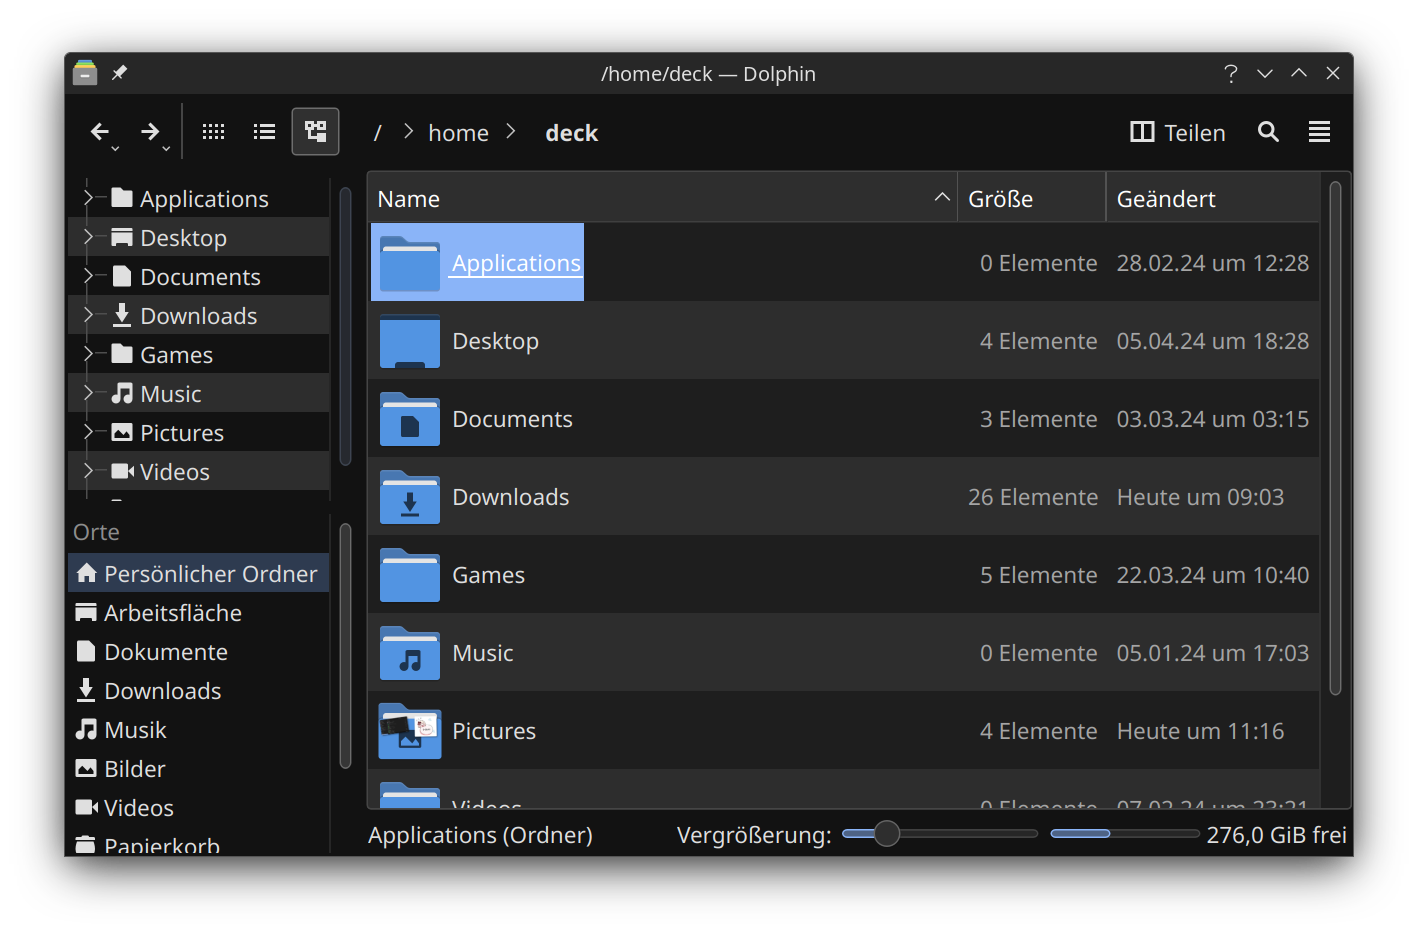The width and height of the screenshot is (1418, 933).
Task: Click the free disk space bar
Action: (x=1124, y=833)
